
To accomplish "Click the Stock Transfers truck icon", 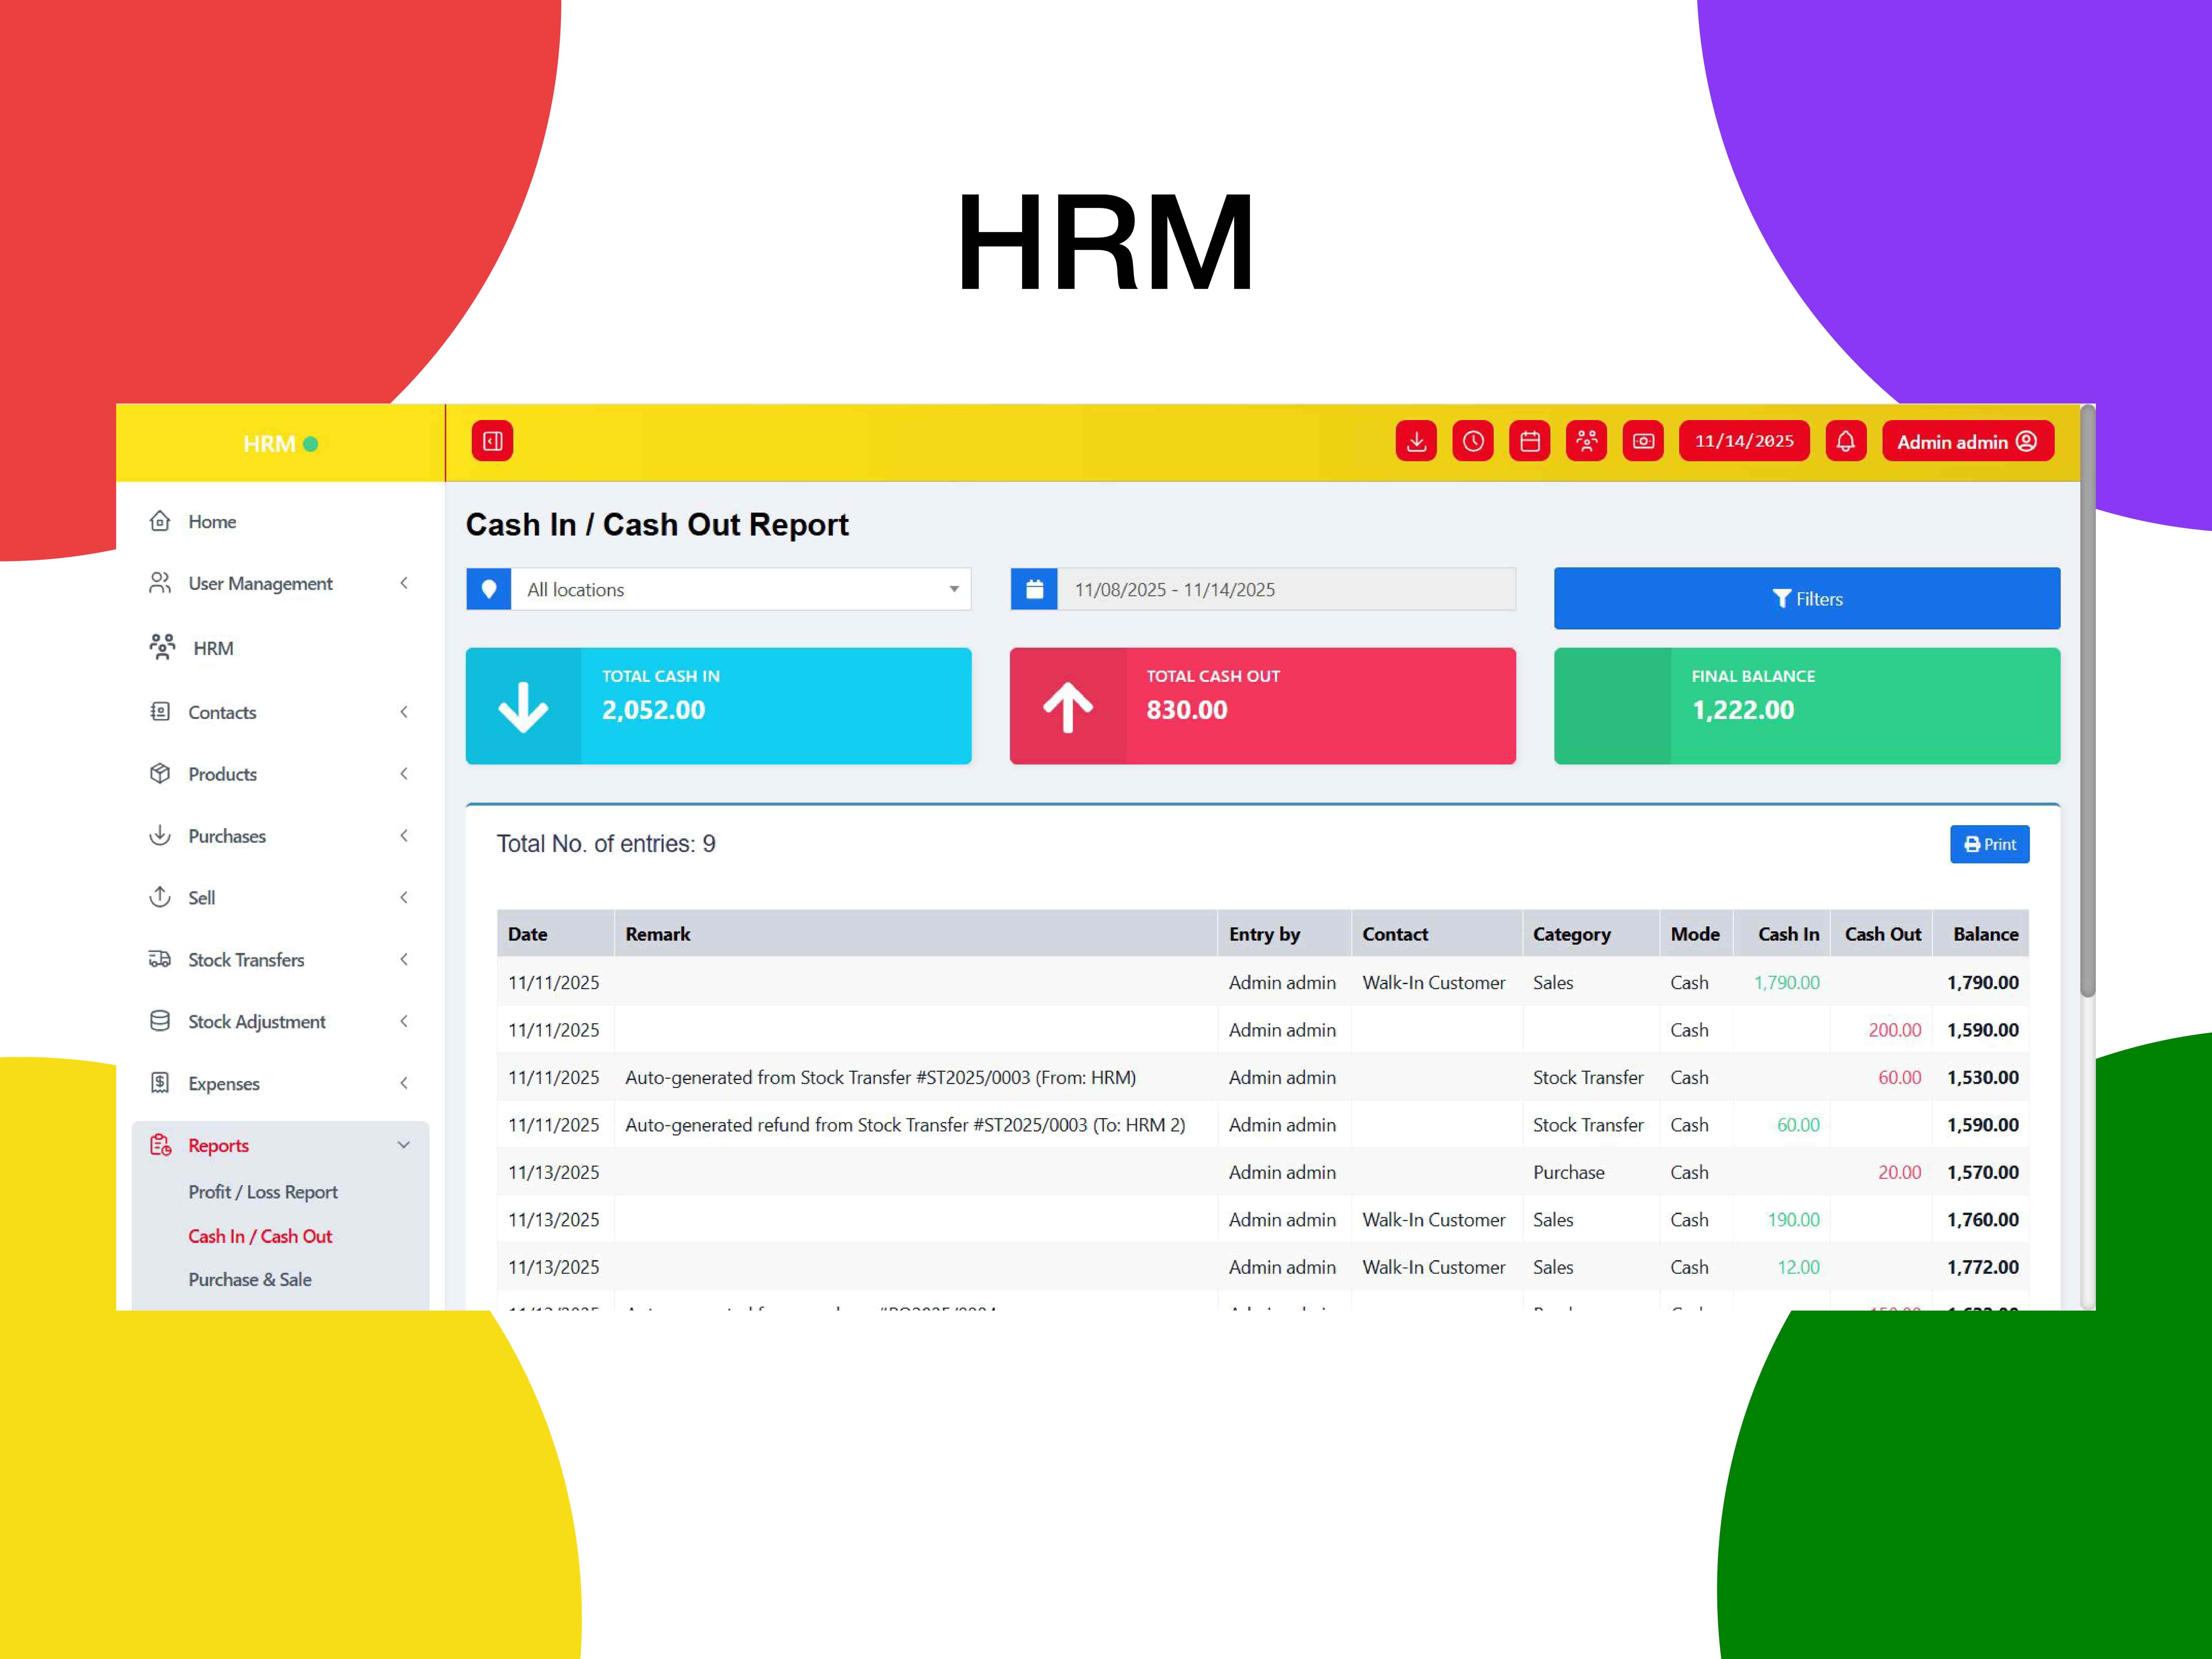I will point(160,959).
